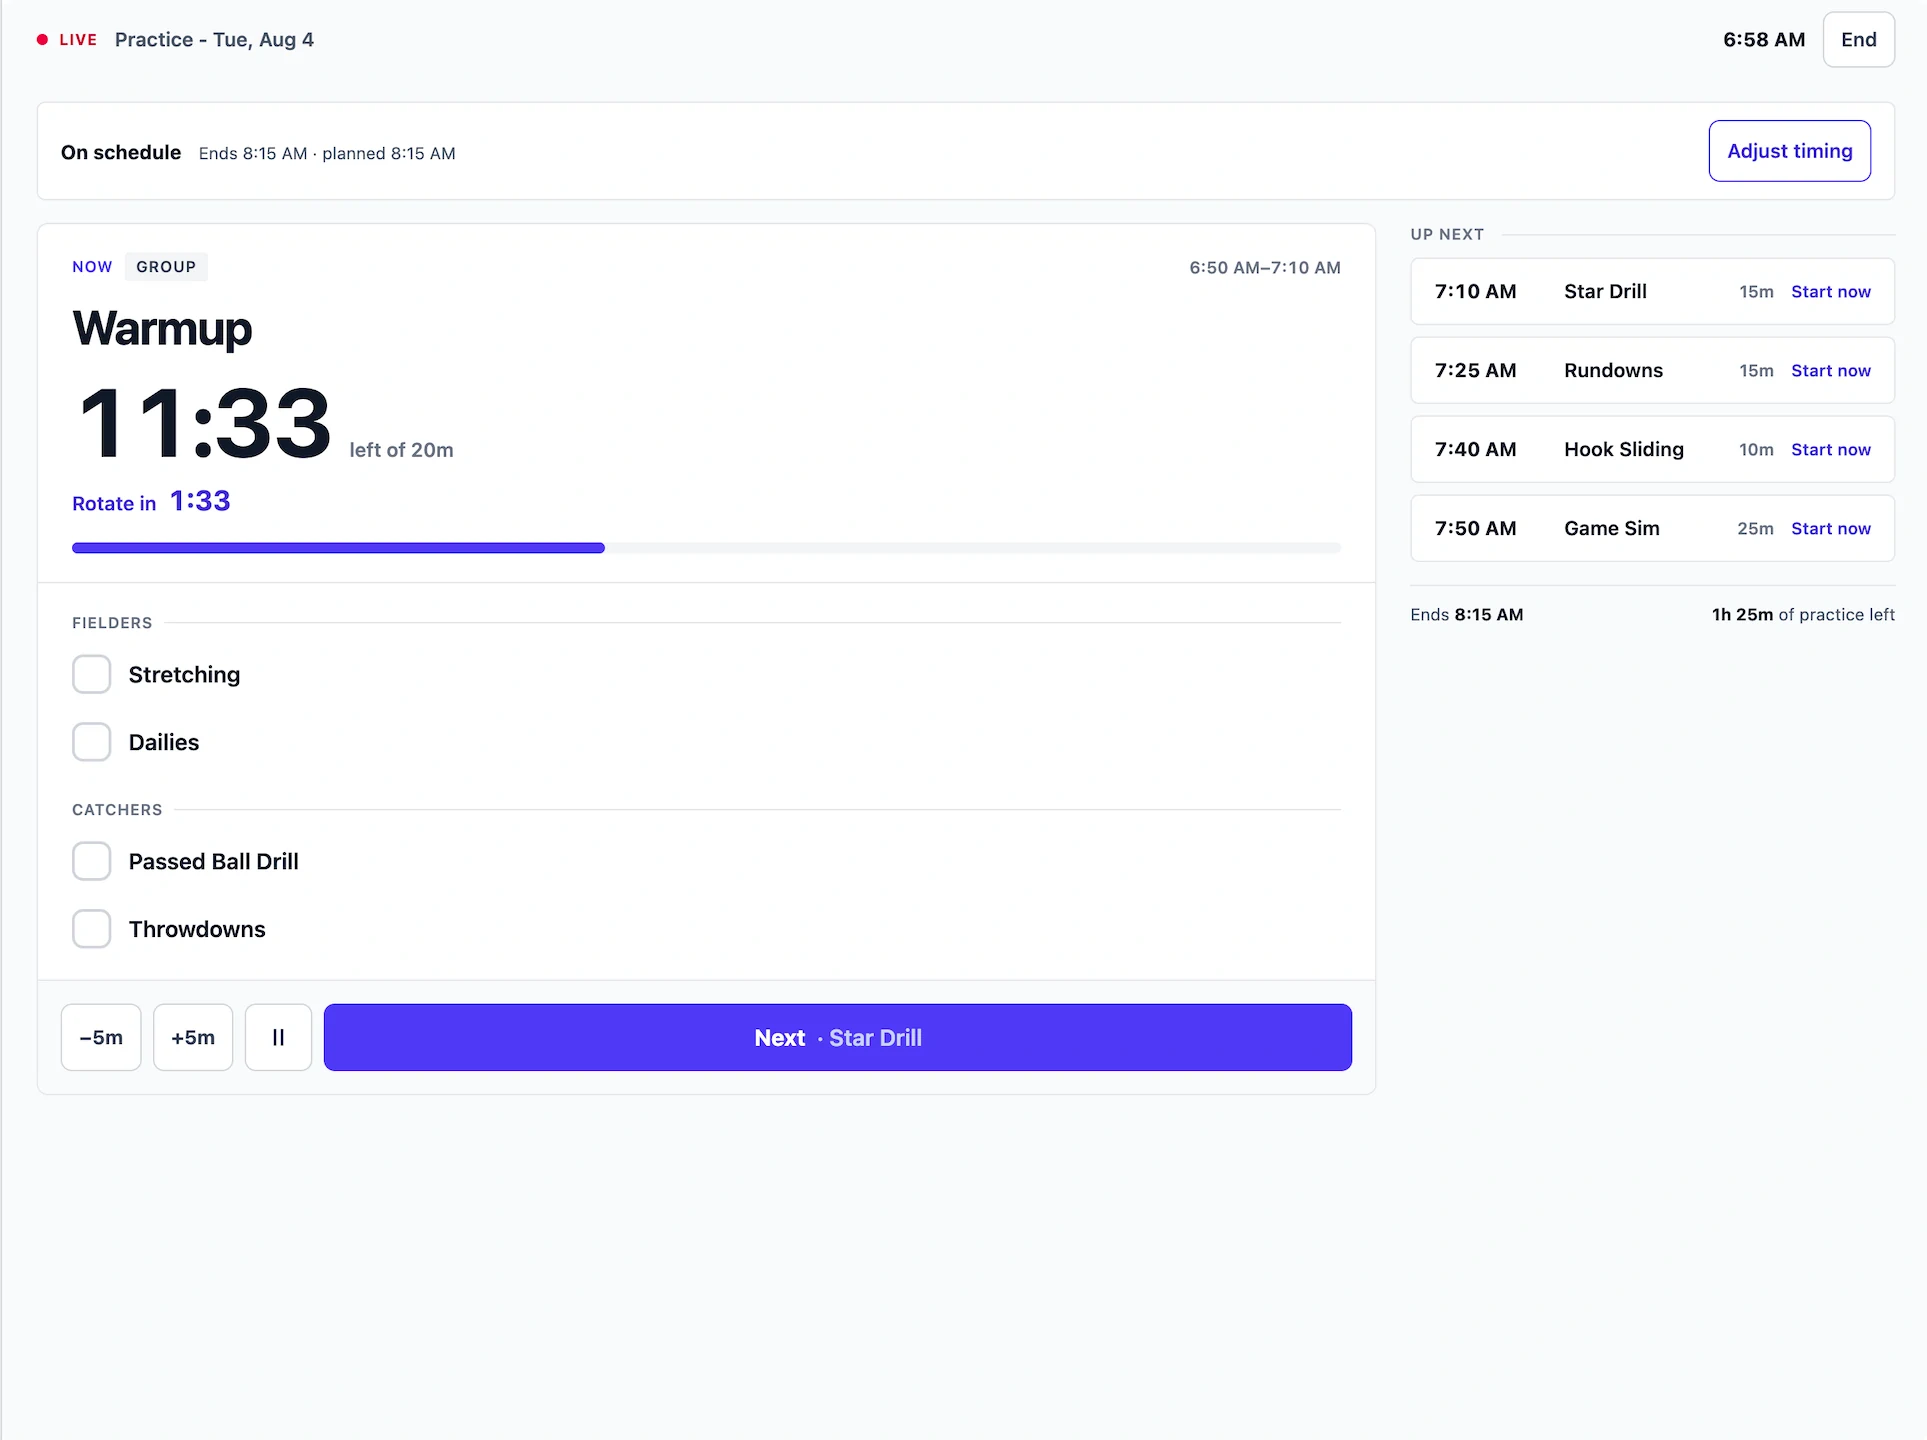Advance to Next Star Drill

click(838, 1037)
